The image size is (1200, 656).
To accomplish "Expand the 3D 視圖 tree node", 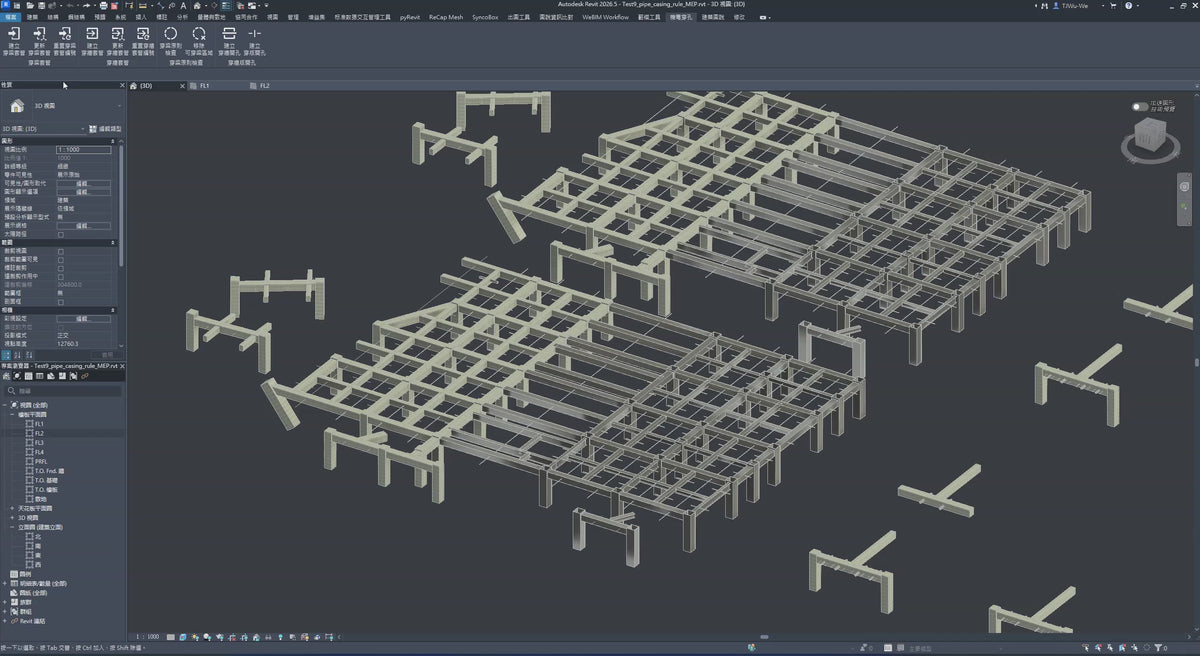I will (x=13, y=518).
